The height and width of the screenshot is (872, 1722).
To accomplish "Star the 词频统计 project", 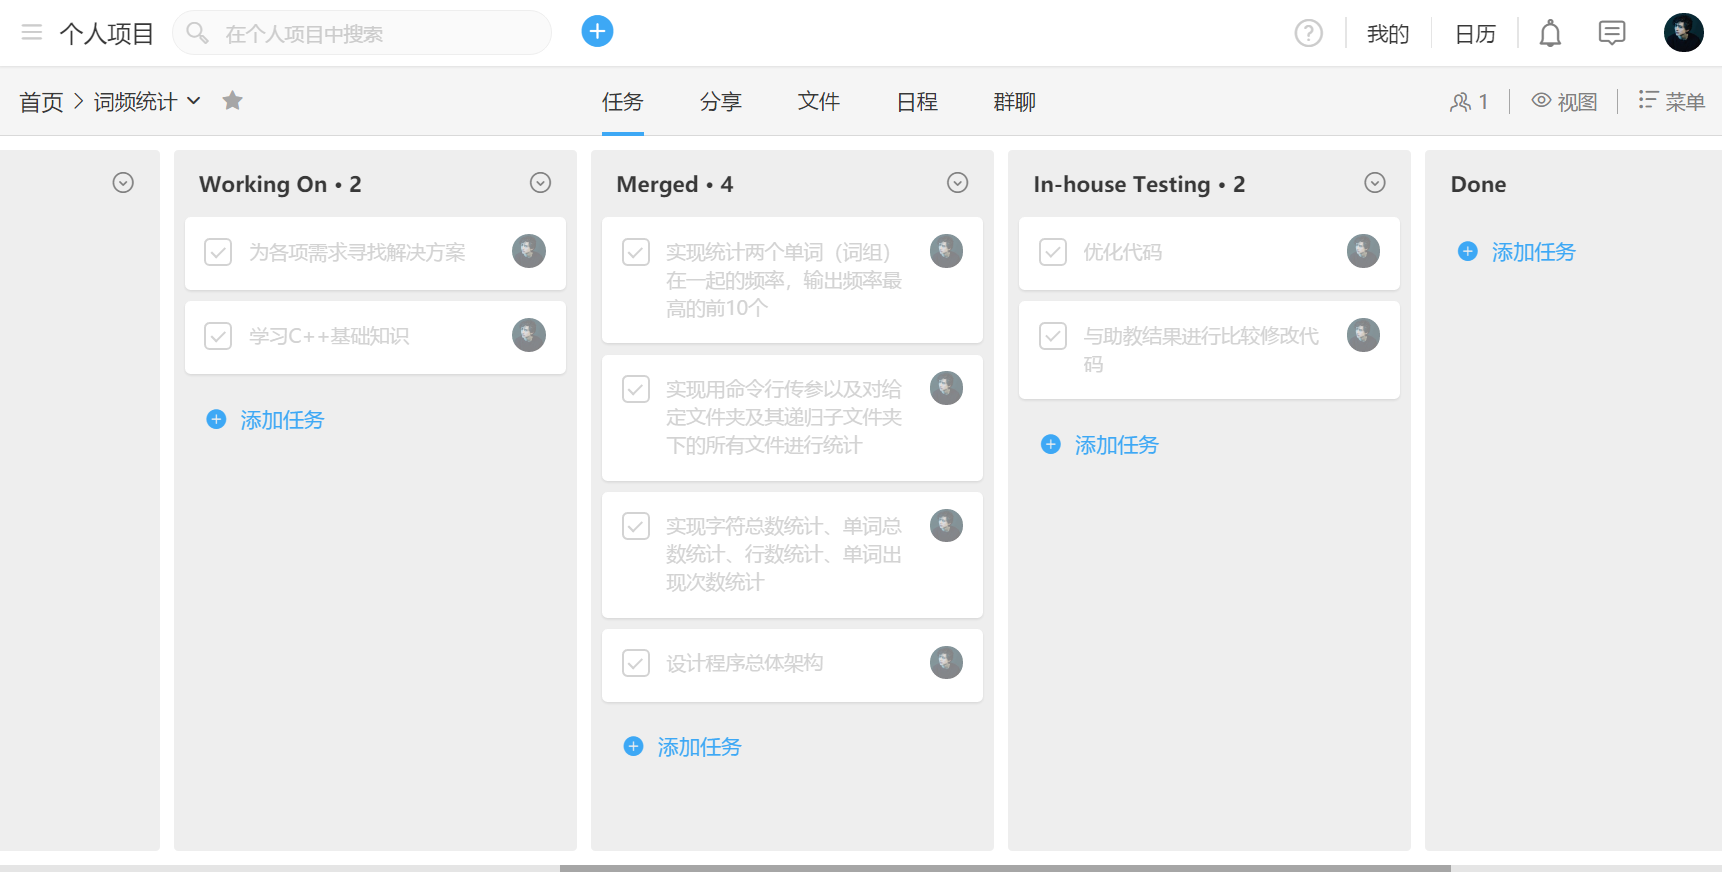I will pos(232,101).
